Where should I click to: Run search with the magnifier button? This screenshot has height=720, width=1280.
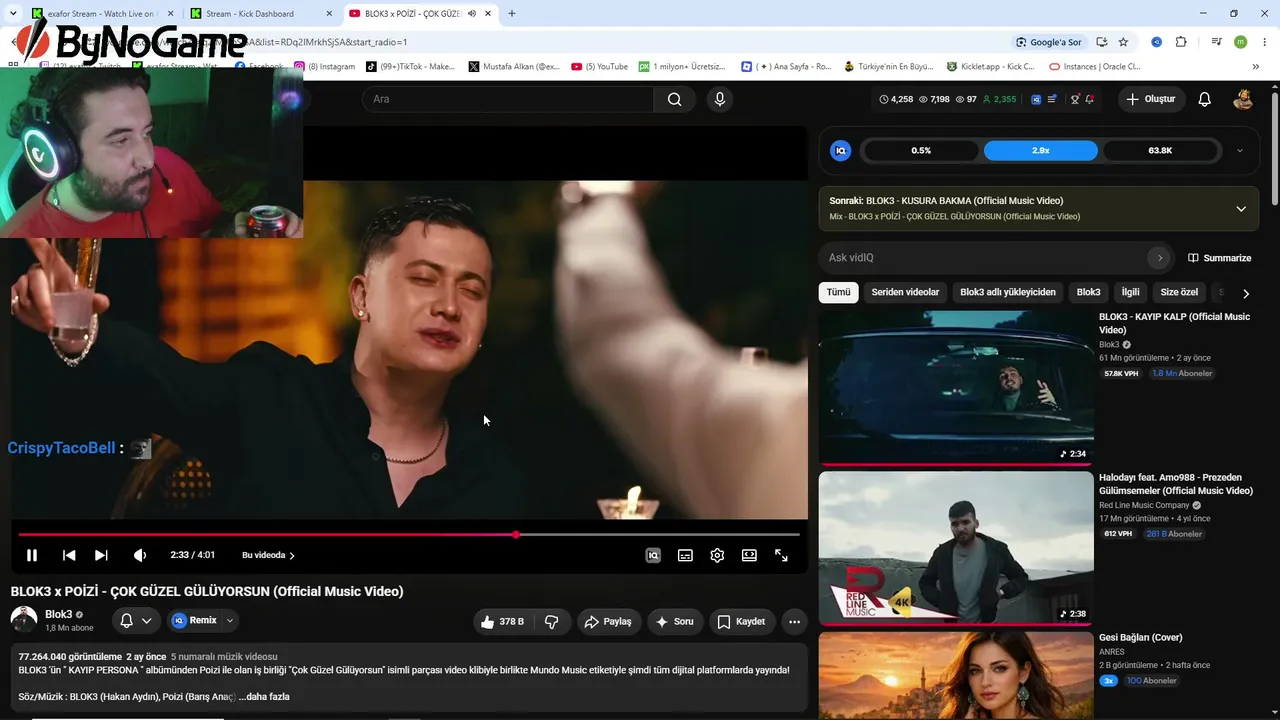675,99
